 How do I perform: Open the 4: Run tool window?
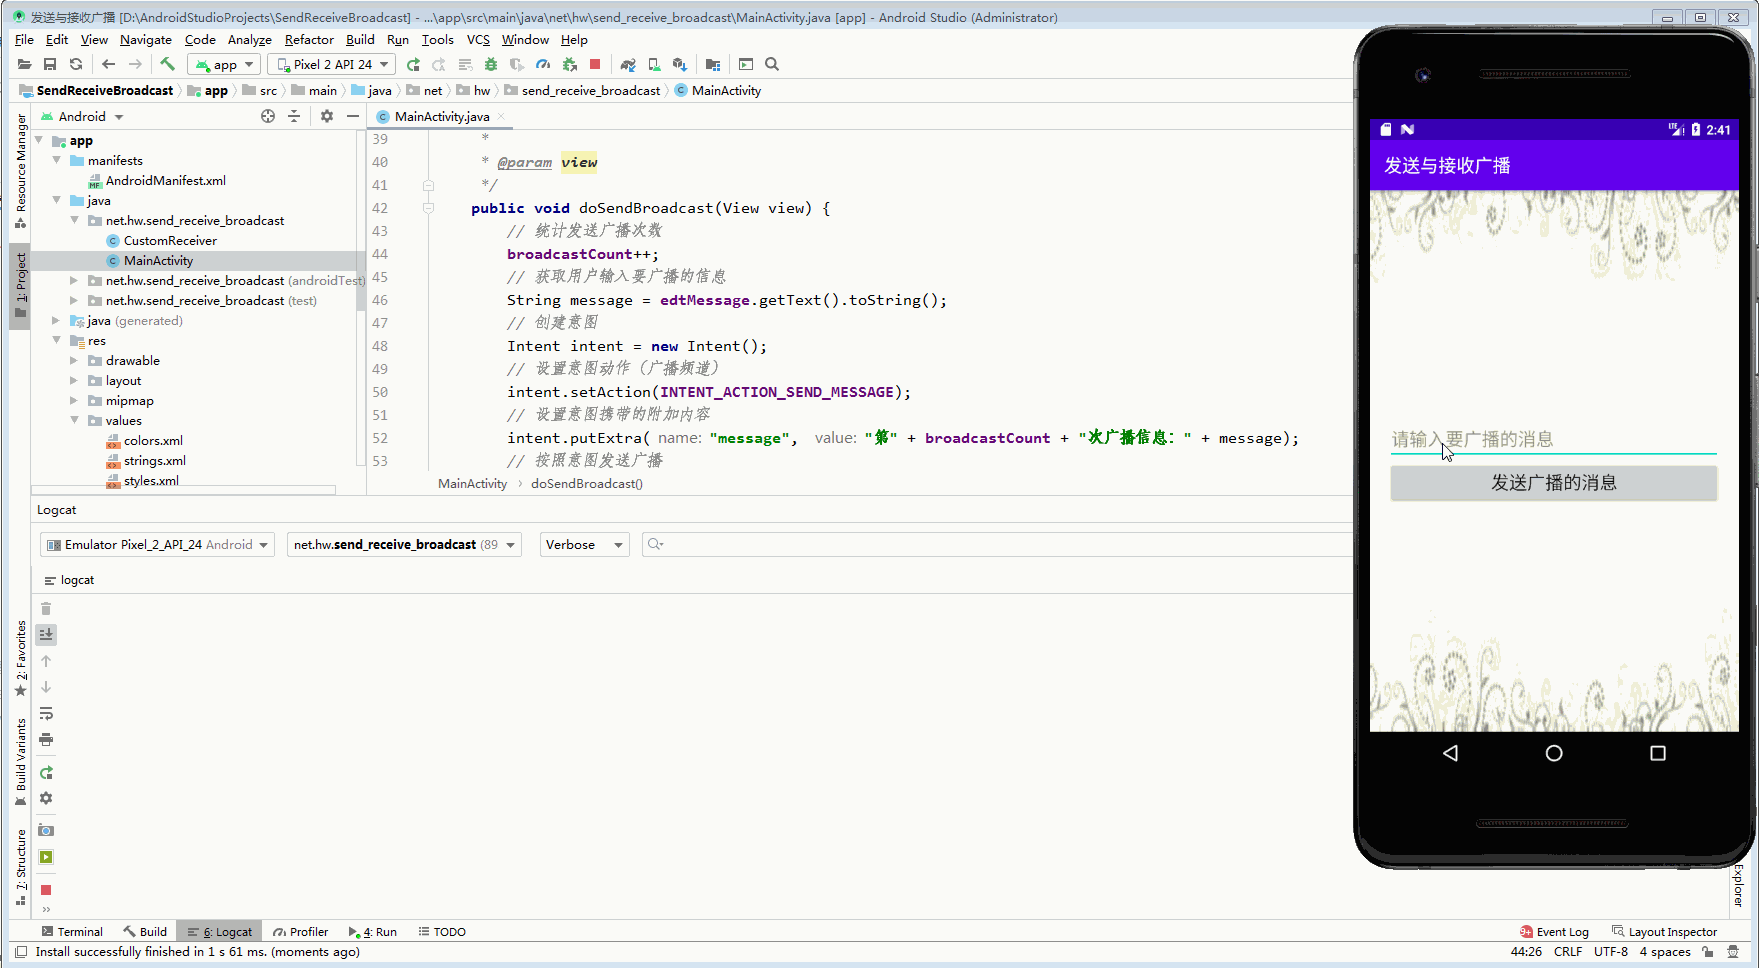click(372, 931)
